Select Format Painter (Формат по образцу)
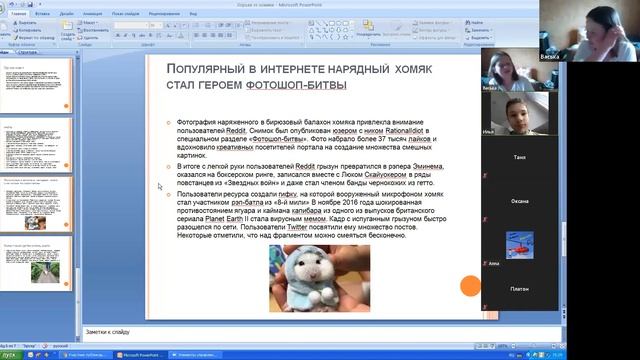The height and width of the screenshot is (360, 640). (34, 38)
